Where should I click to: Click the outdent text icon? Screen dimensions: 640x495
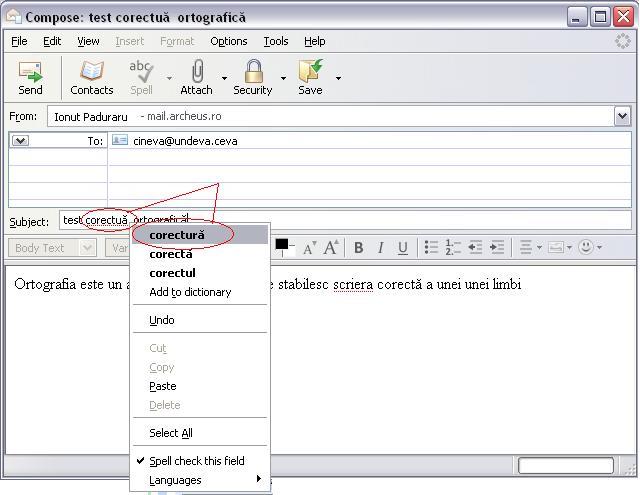[475, 247]
